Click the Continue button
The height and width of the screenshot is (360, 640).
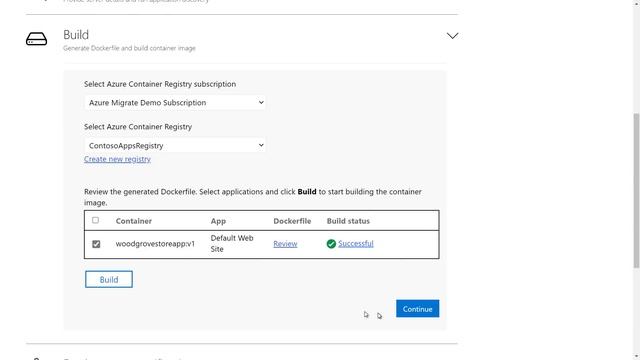tap(418, 309)
